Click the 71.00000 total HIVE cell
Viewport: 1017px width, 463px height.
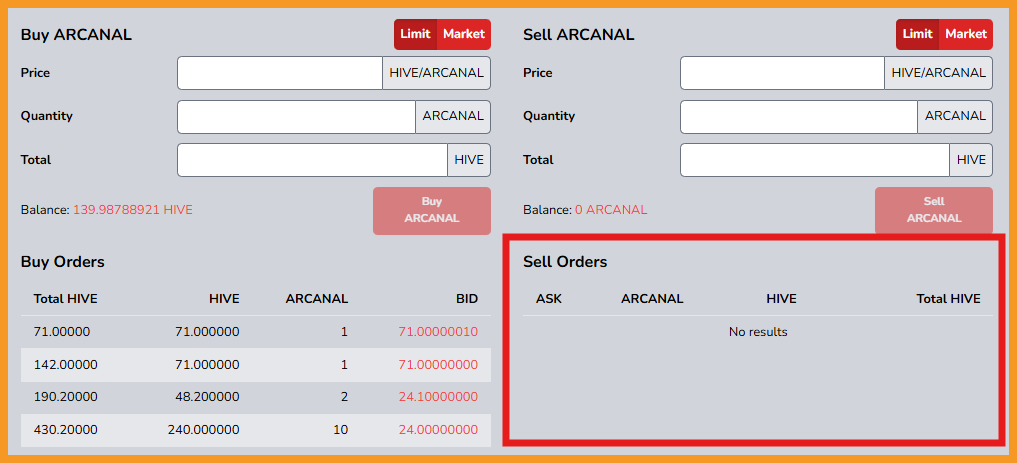[62, 332]
